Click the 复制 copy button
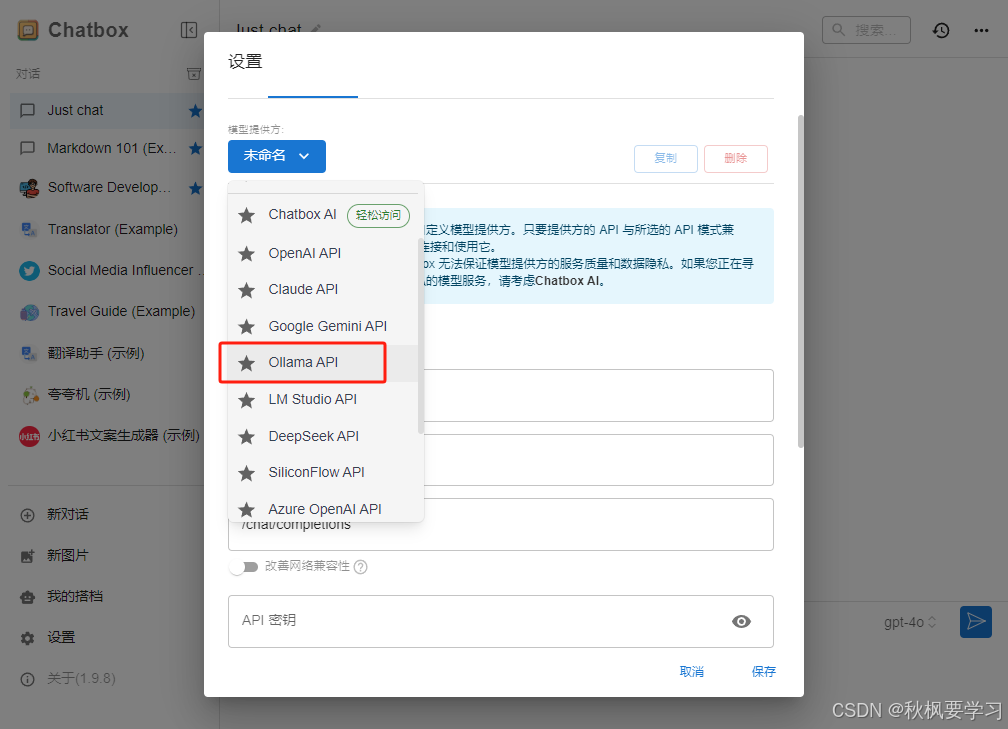Screen dimensions: 1008x729 (x=665, y=159)
